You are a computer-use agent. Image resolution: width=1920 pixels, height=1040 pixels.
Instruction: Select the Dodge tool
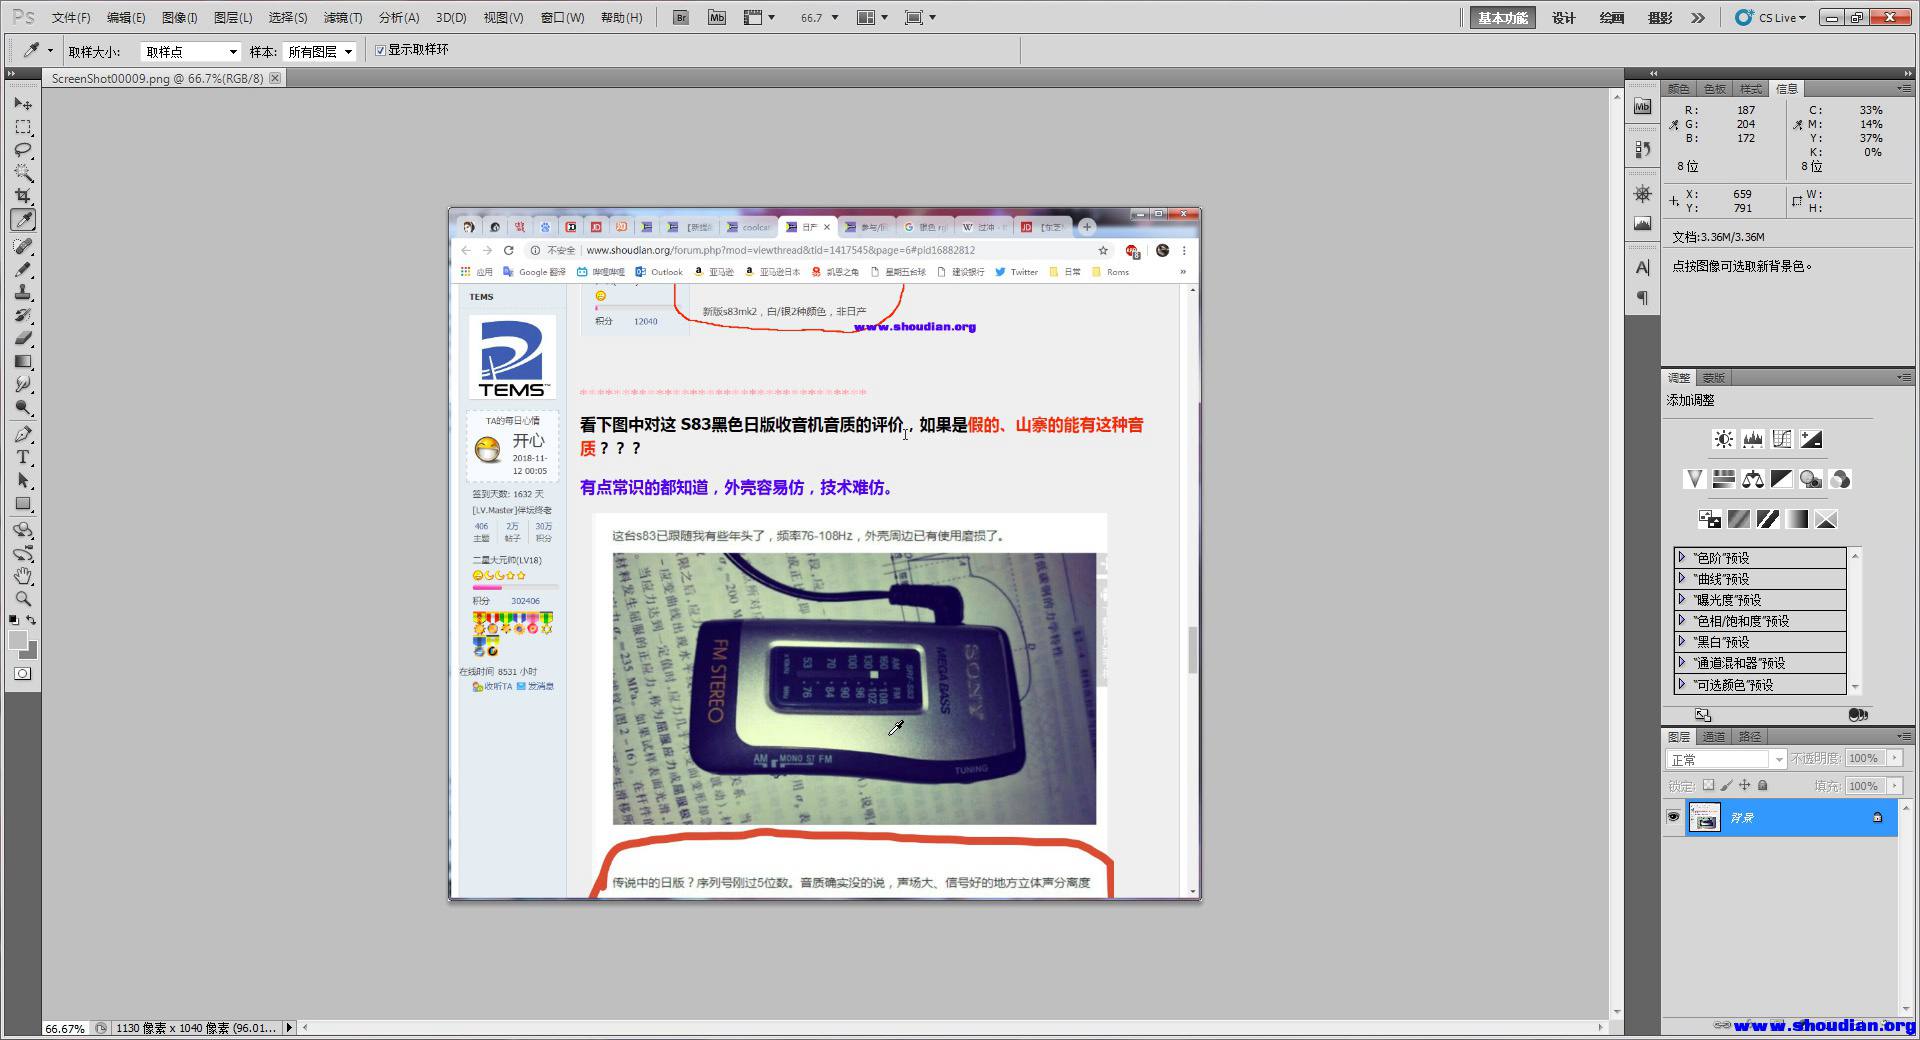coord(23,407)
